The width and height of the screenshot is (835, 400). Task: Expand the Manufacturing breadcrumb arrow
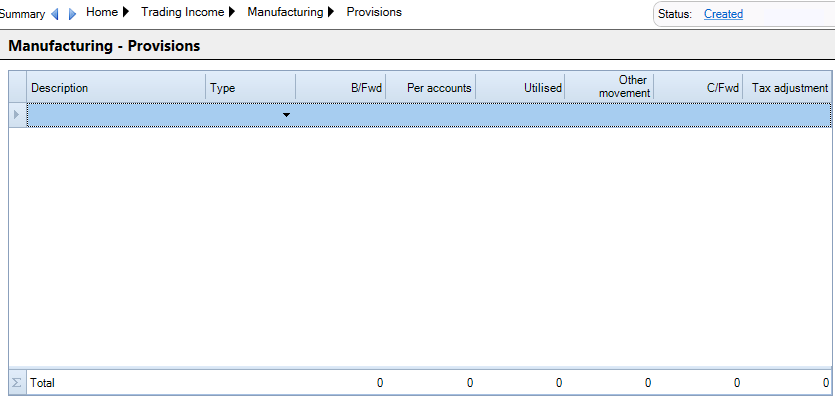click(331, 12)
